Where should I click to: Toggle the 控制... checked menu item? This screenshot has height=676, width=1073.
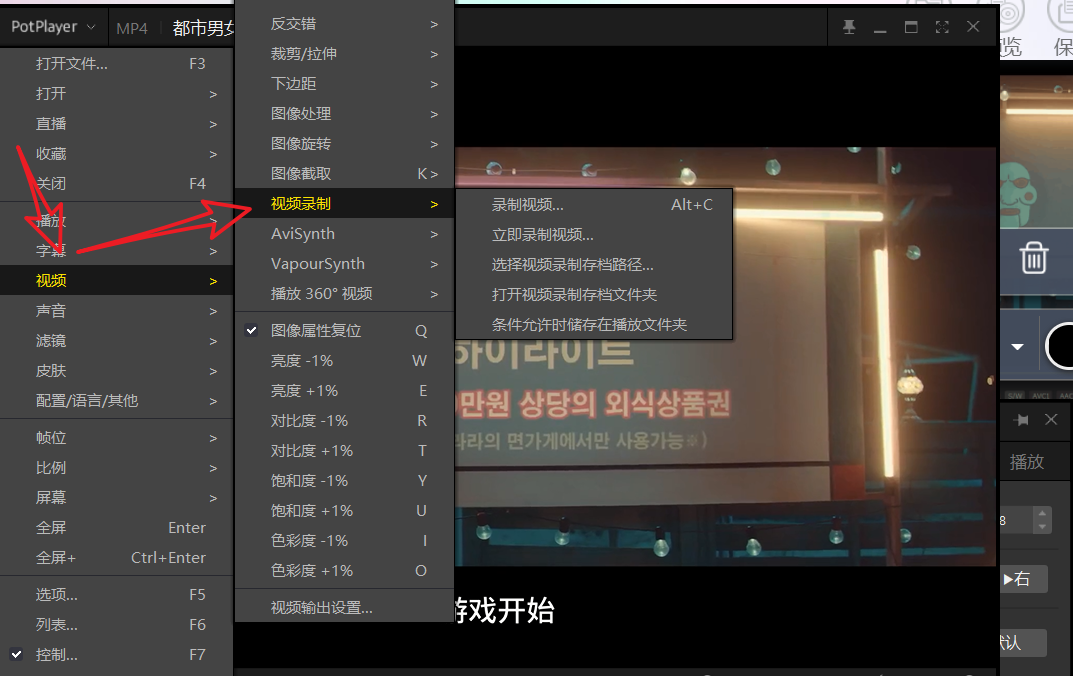[57, 655]
